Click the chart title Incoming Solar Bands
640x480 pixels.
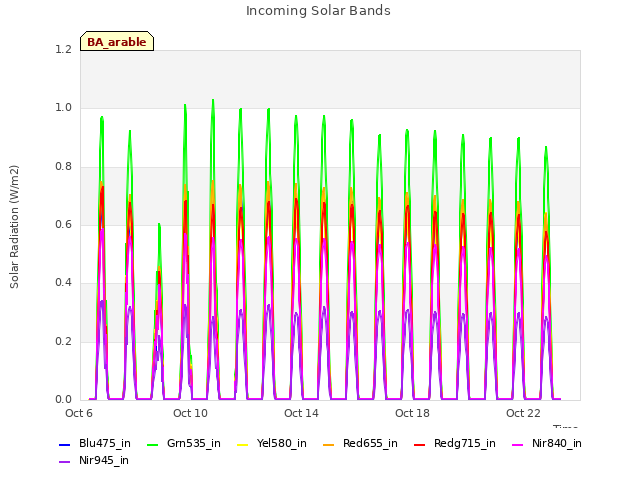point(318,11)
